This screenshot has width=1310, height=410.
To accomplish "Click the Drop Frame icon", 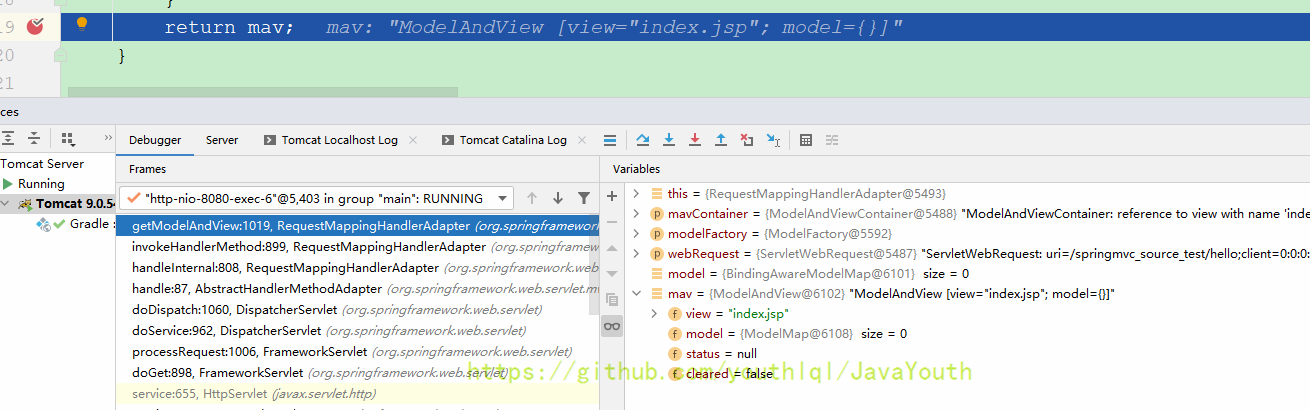I will pyautogui.click(x=747, y=140).
